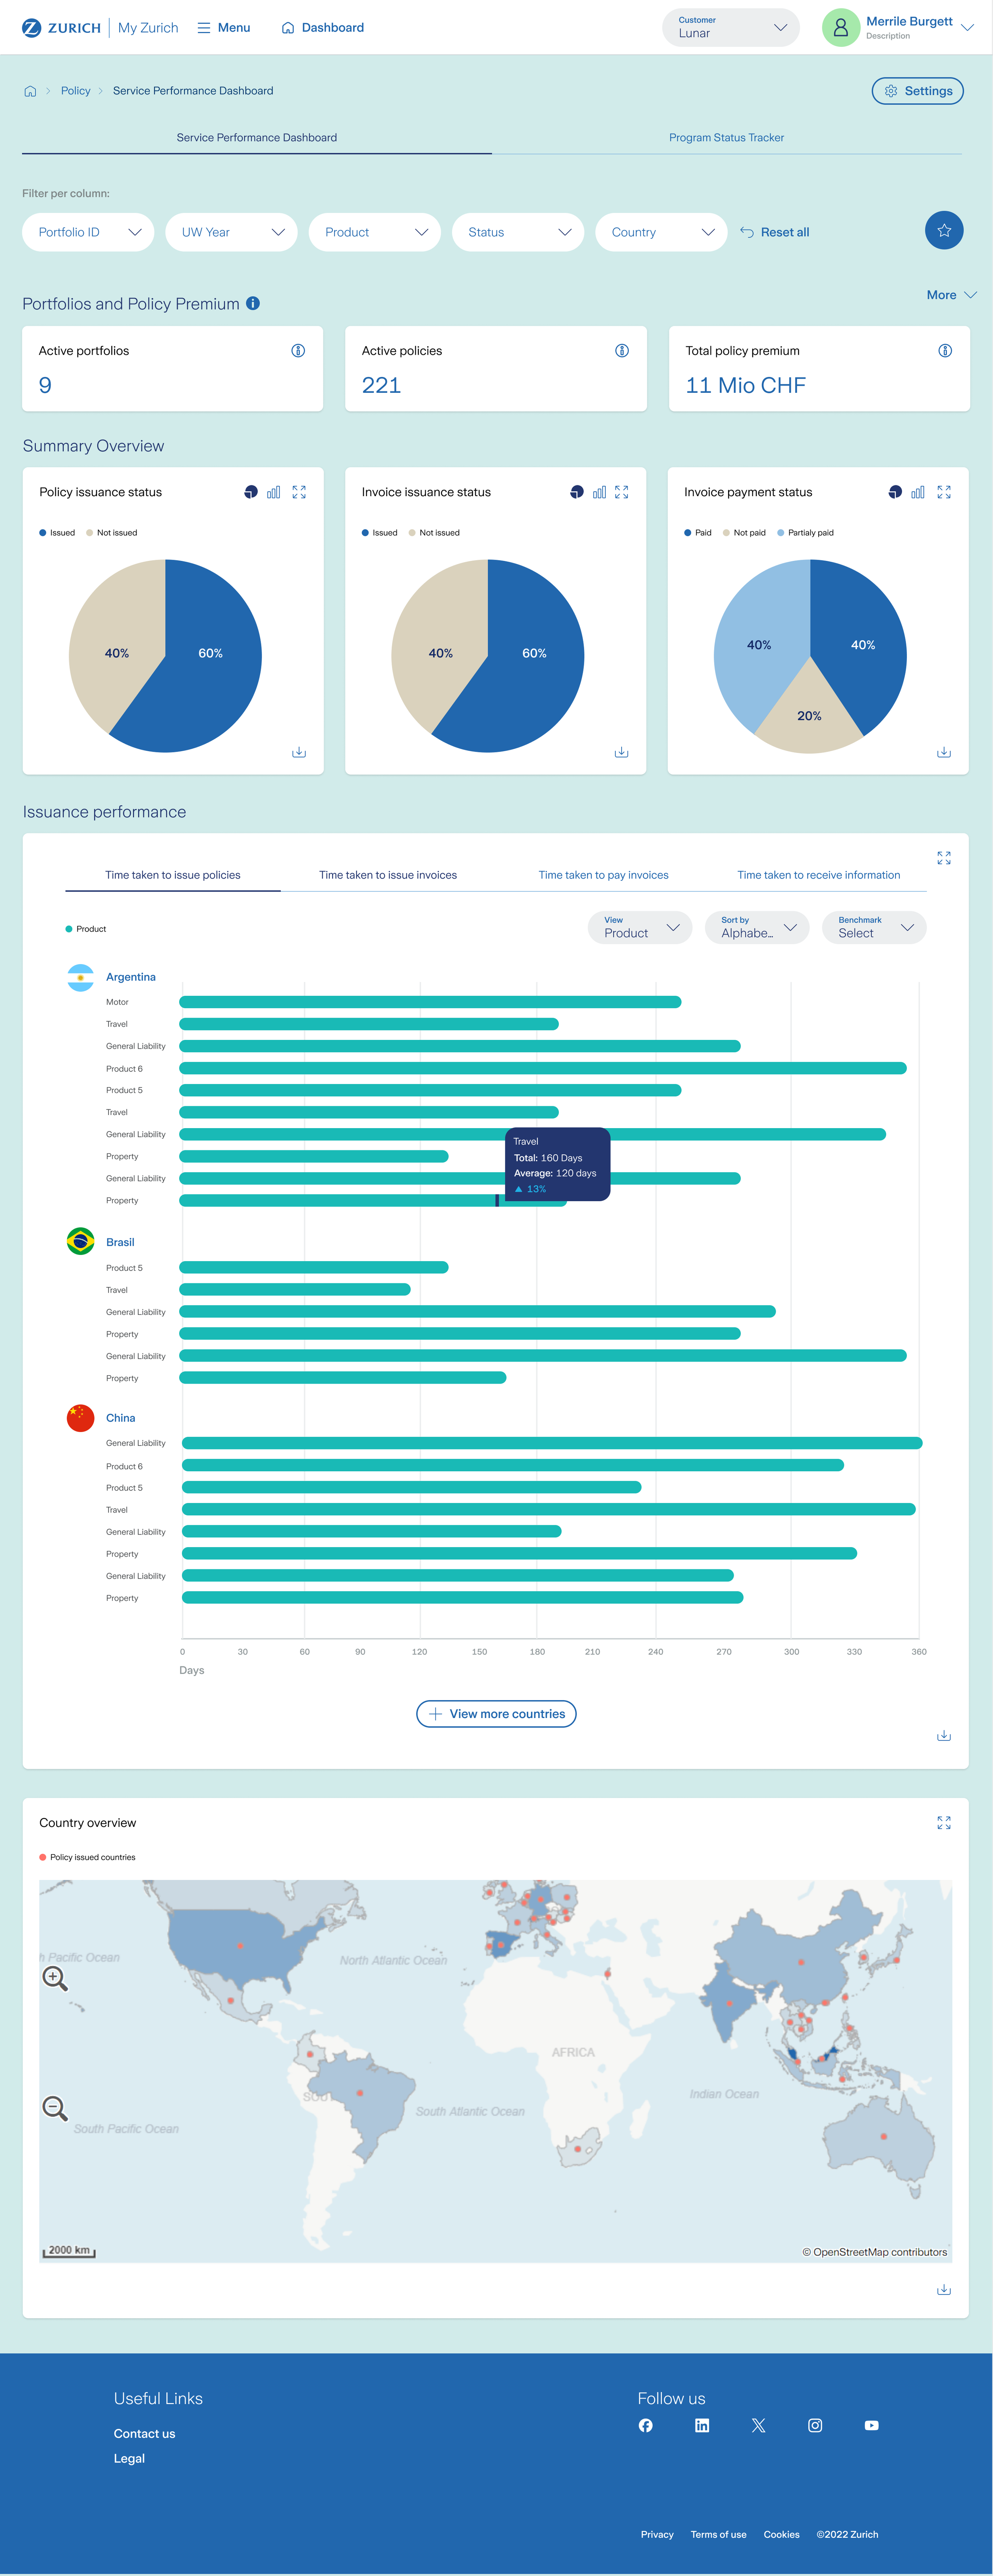This screenshot has width=993, height=2576.
Task: Expand Issuance performance panel fullscreen
Action: click(944, 858)
